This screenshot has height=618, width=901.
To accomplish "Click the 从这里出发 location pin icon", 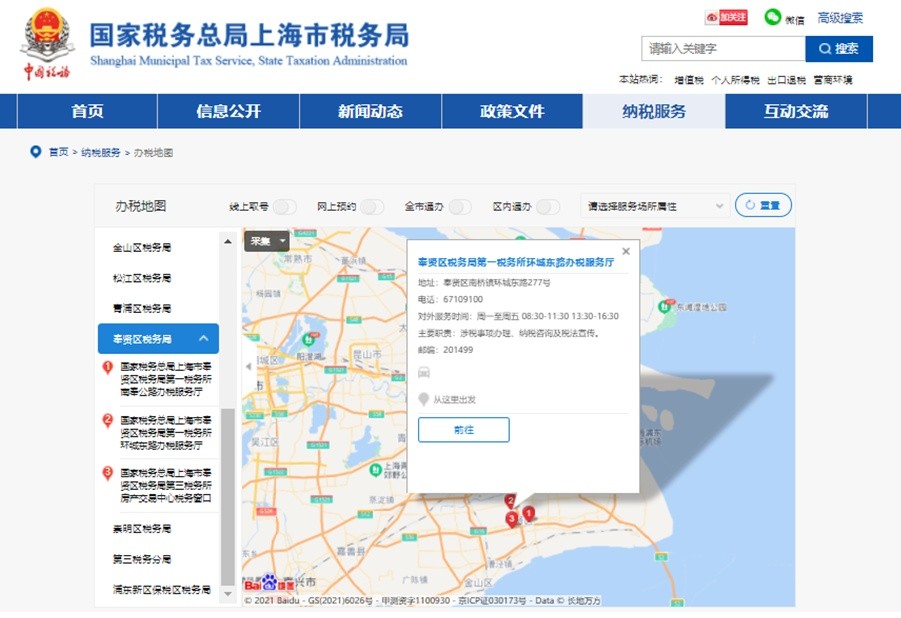I will click(424, 399).
